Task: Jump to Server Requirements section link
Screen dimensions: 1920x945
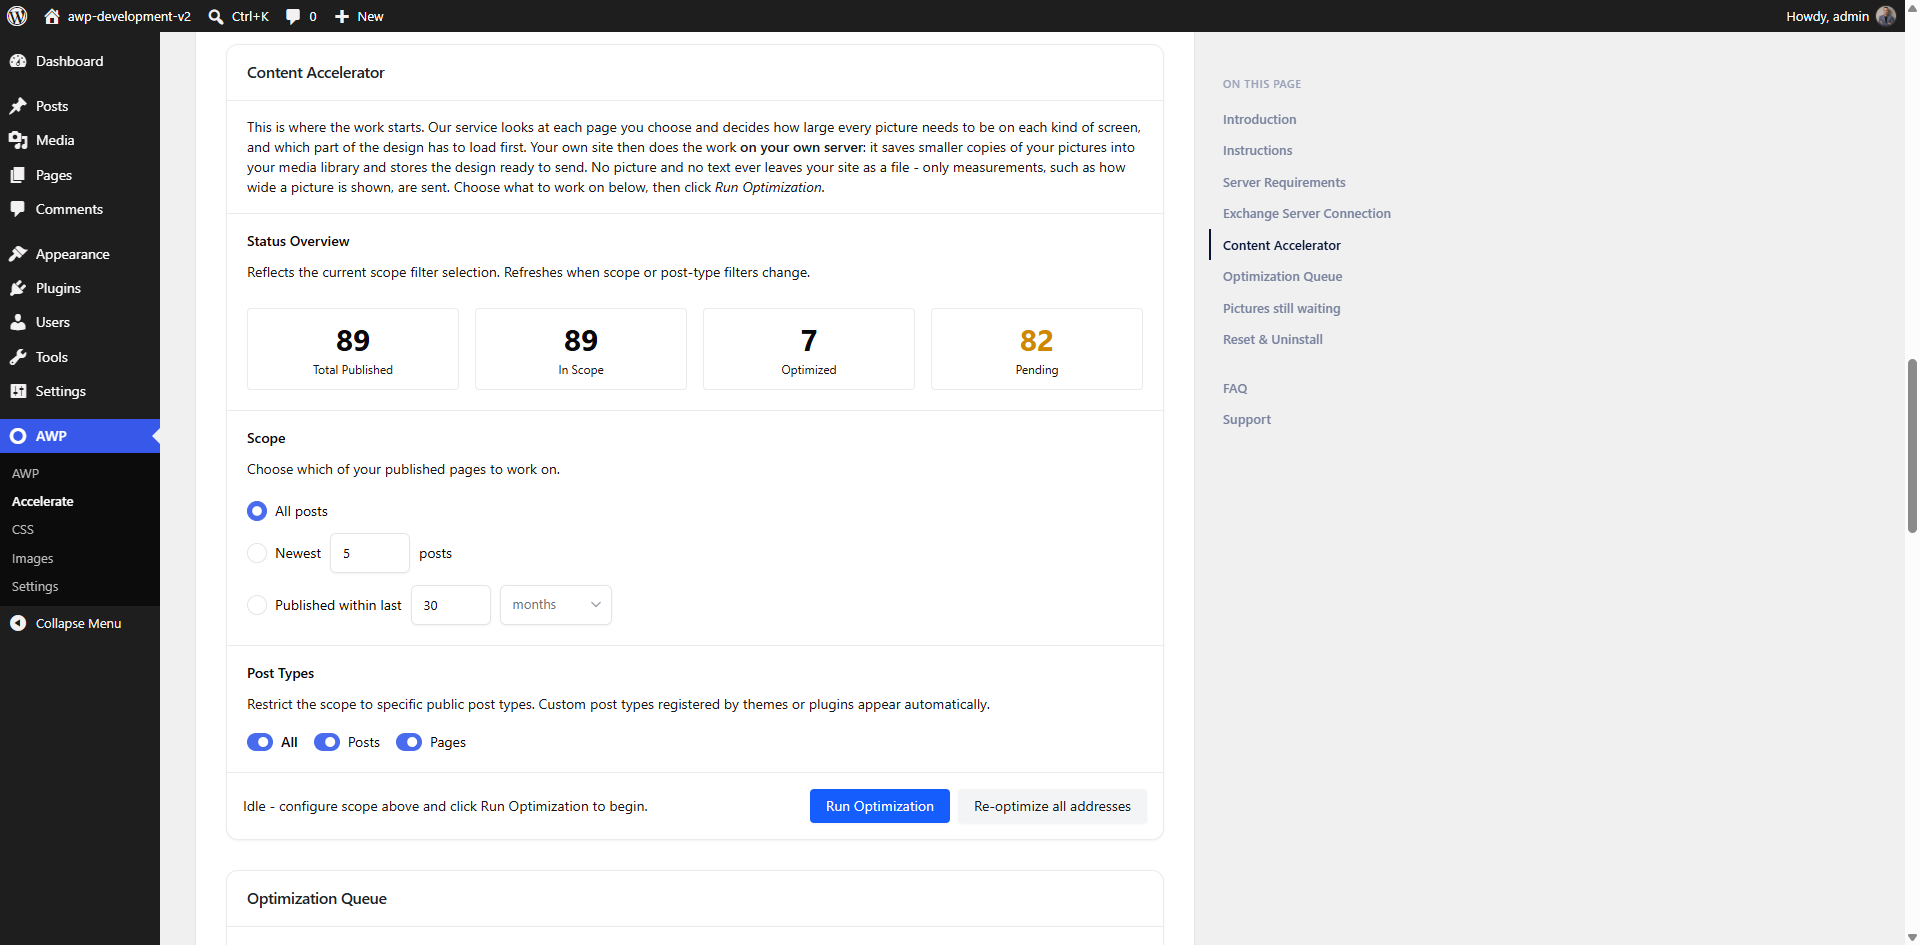Action: [x=1284, y=182]
